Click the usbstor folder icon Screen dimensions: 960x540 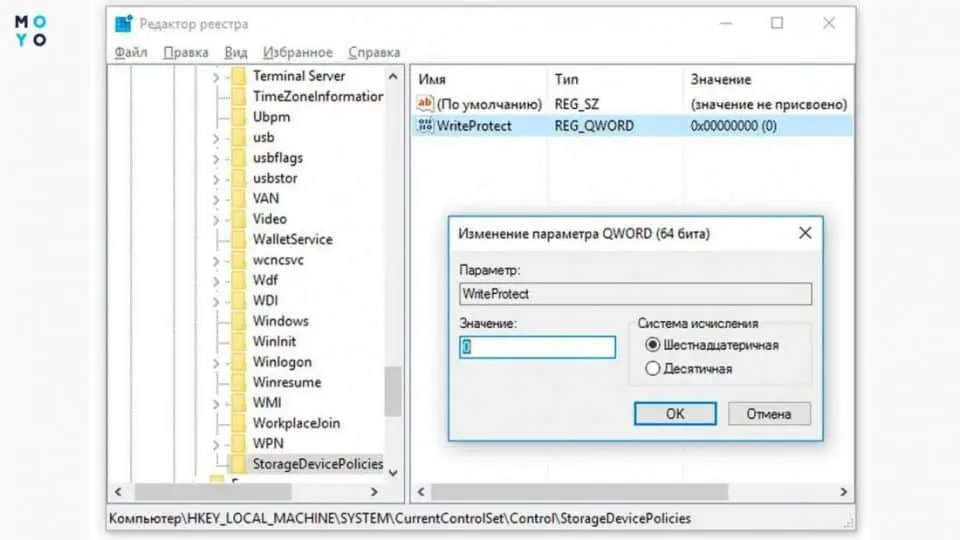click(x=238, y=178)
